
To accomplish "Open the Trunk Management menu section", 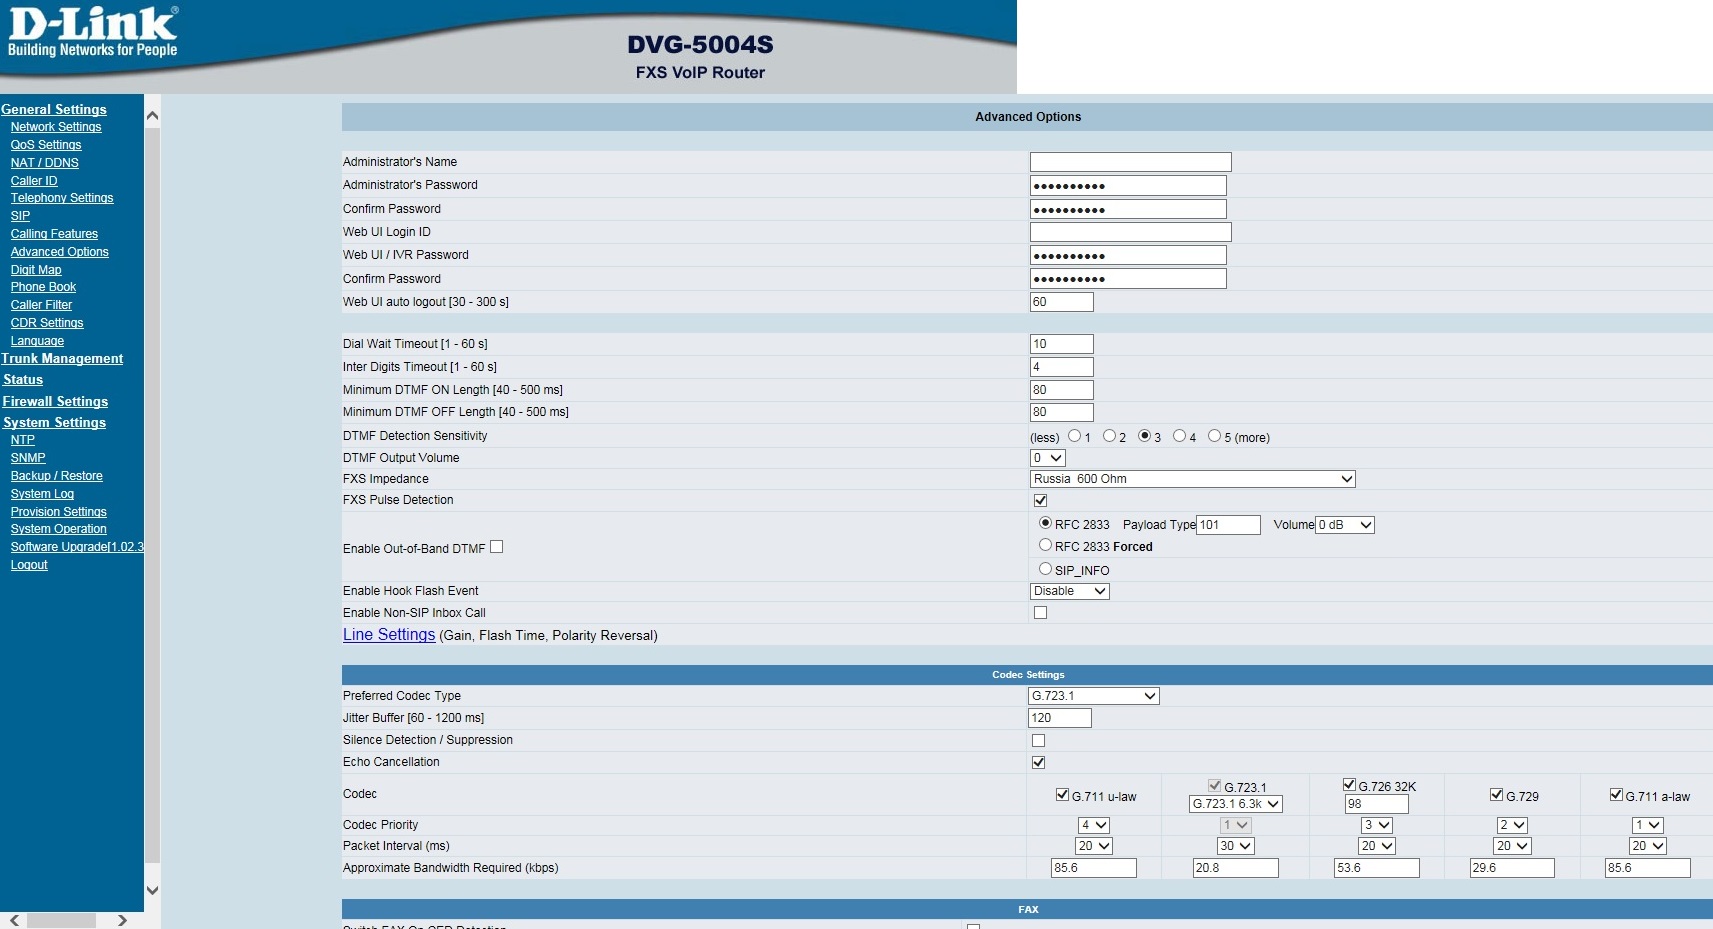I will click(x=62, y=359).
